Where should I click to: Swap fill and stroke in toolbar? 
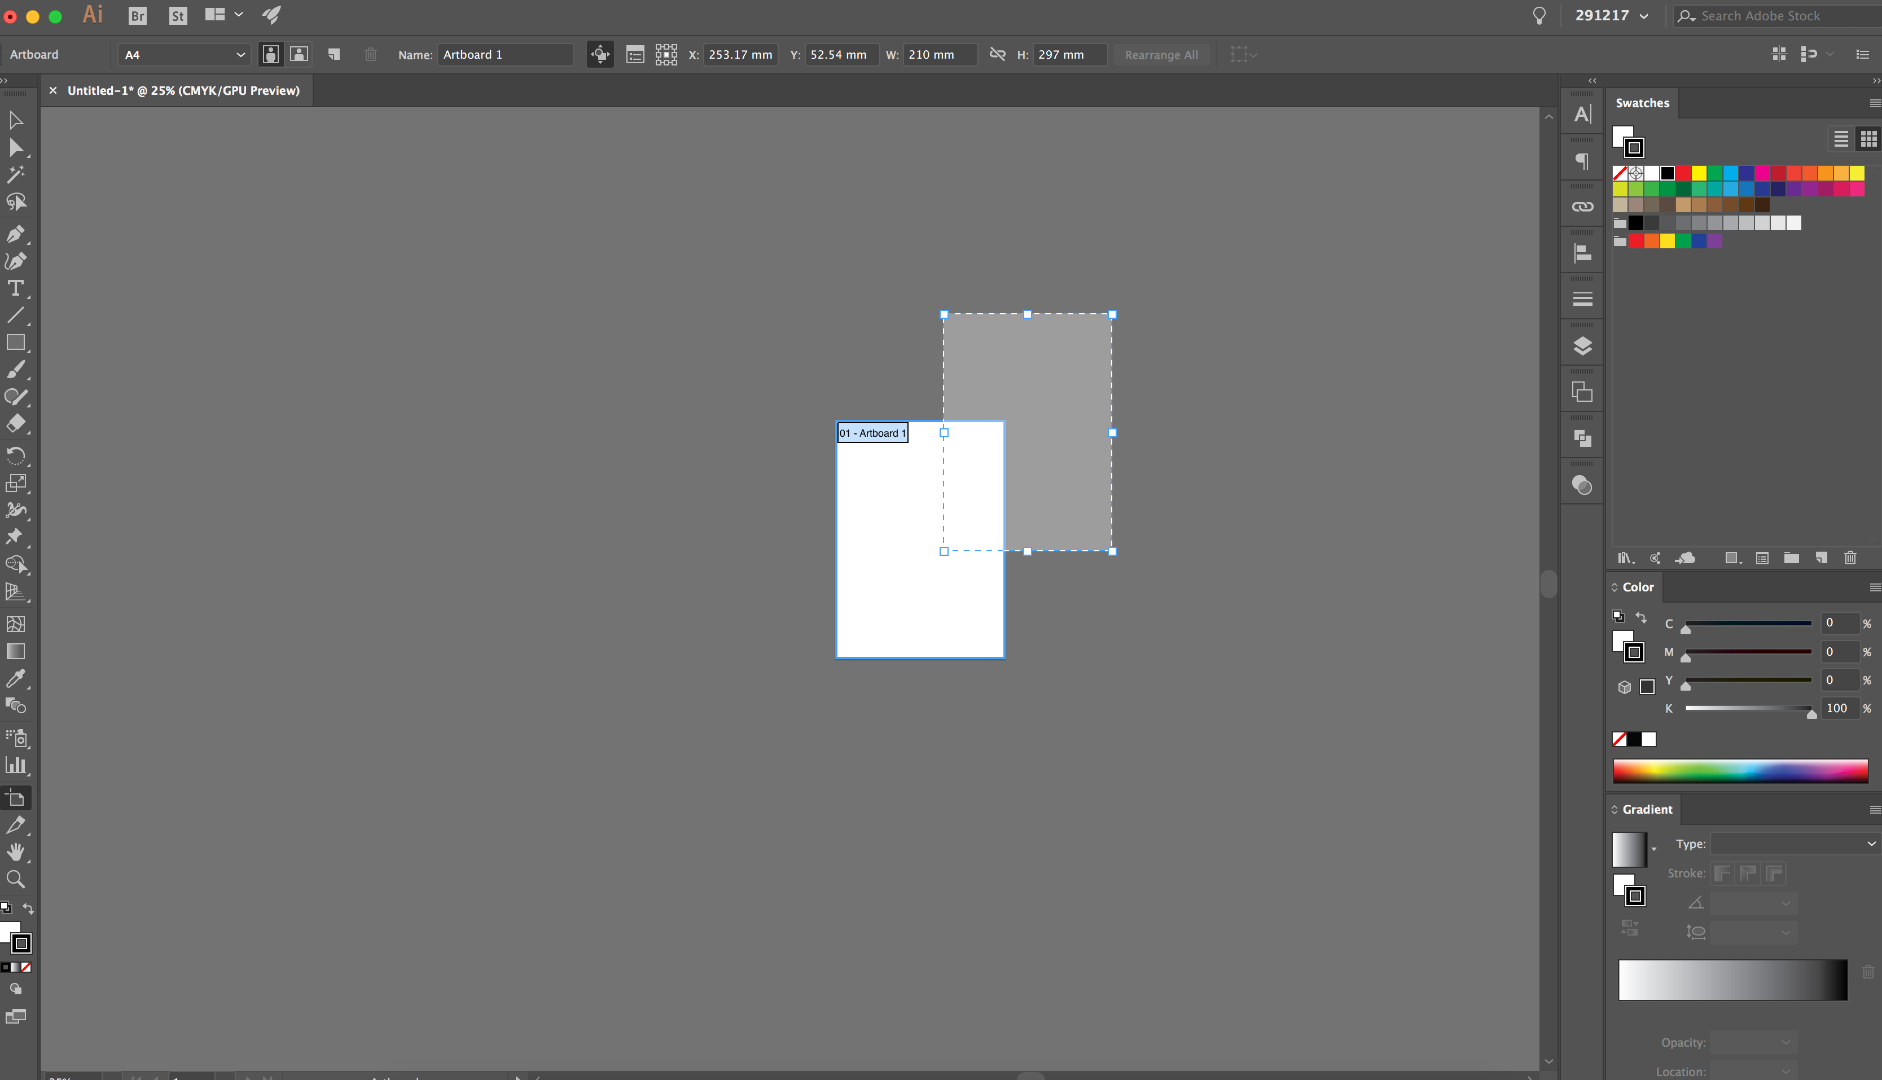click(x=28, y=909)
